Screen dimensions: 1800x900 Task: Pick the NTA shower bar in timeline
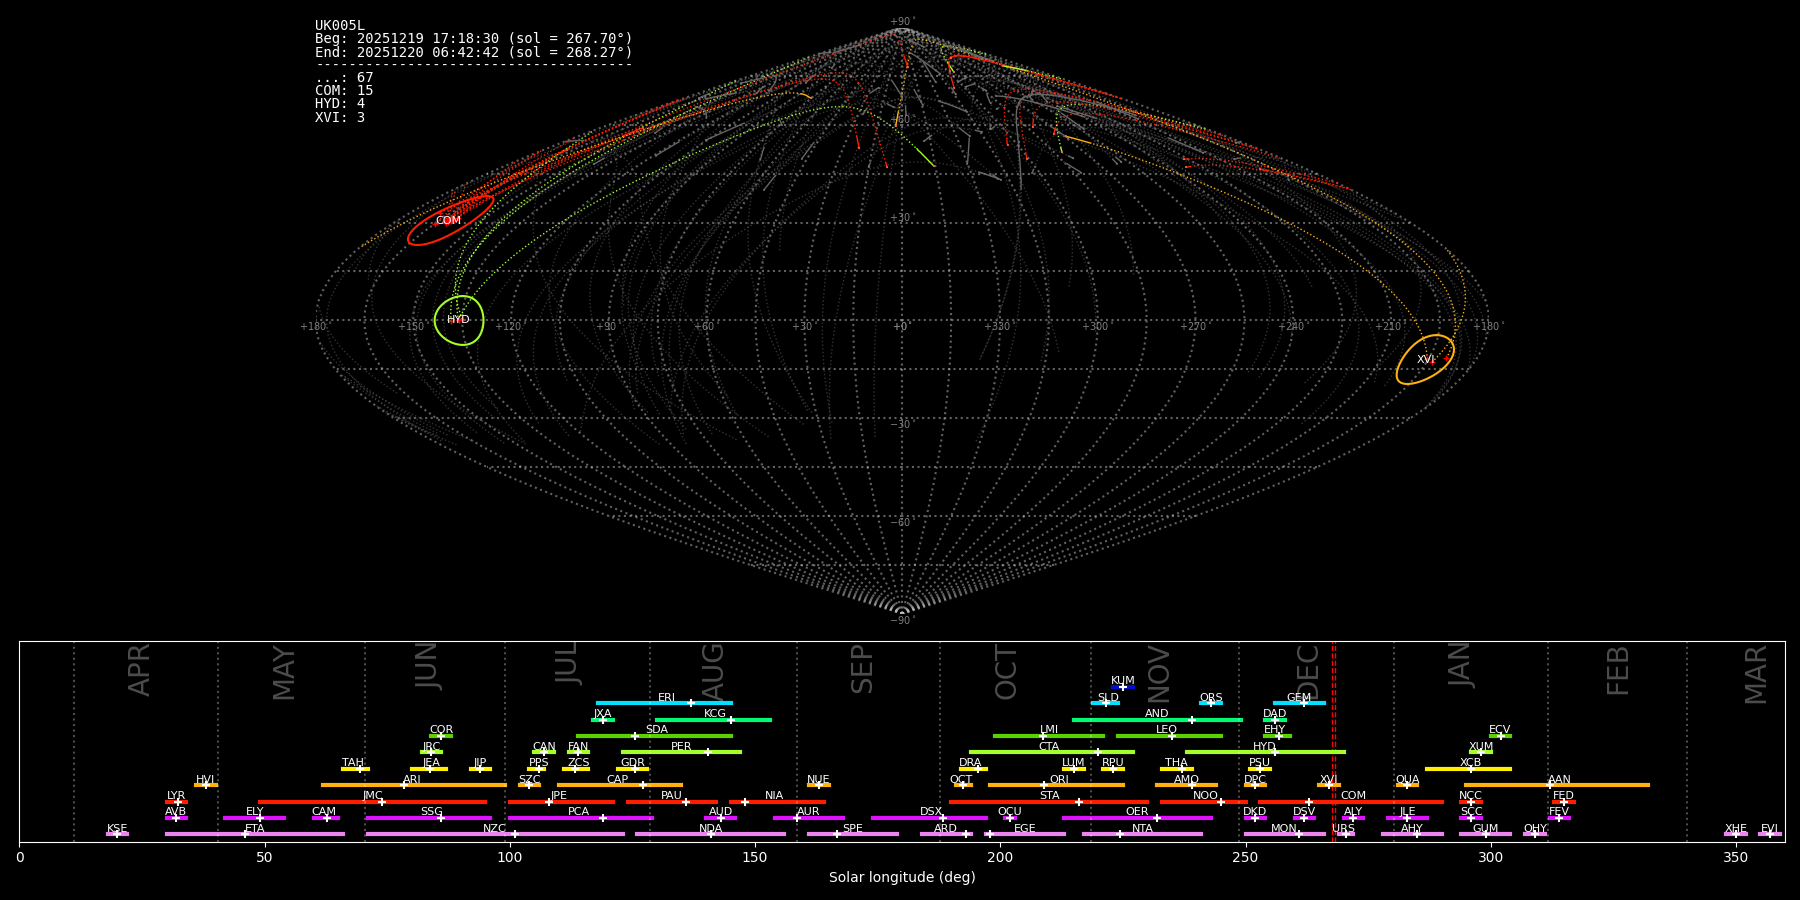pyautogui.click(x=1142, y=834)
